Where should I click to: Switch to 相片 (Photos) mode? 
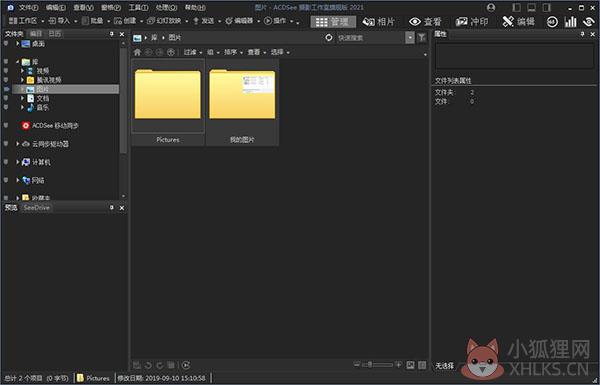pyautogui.click(x=378, y=22)
